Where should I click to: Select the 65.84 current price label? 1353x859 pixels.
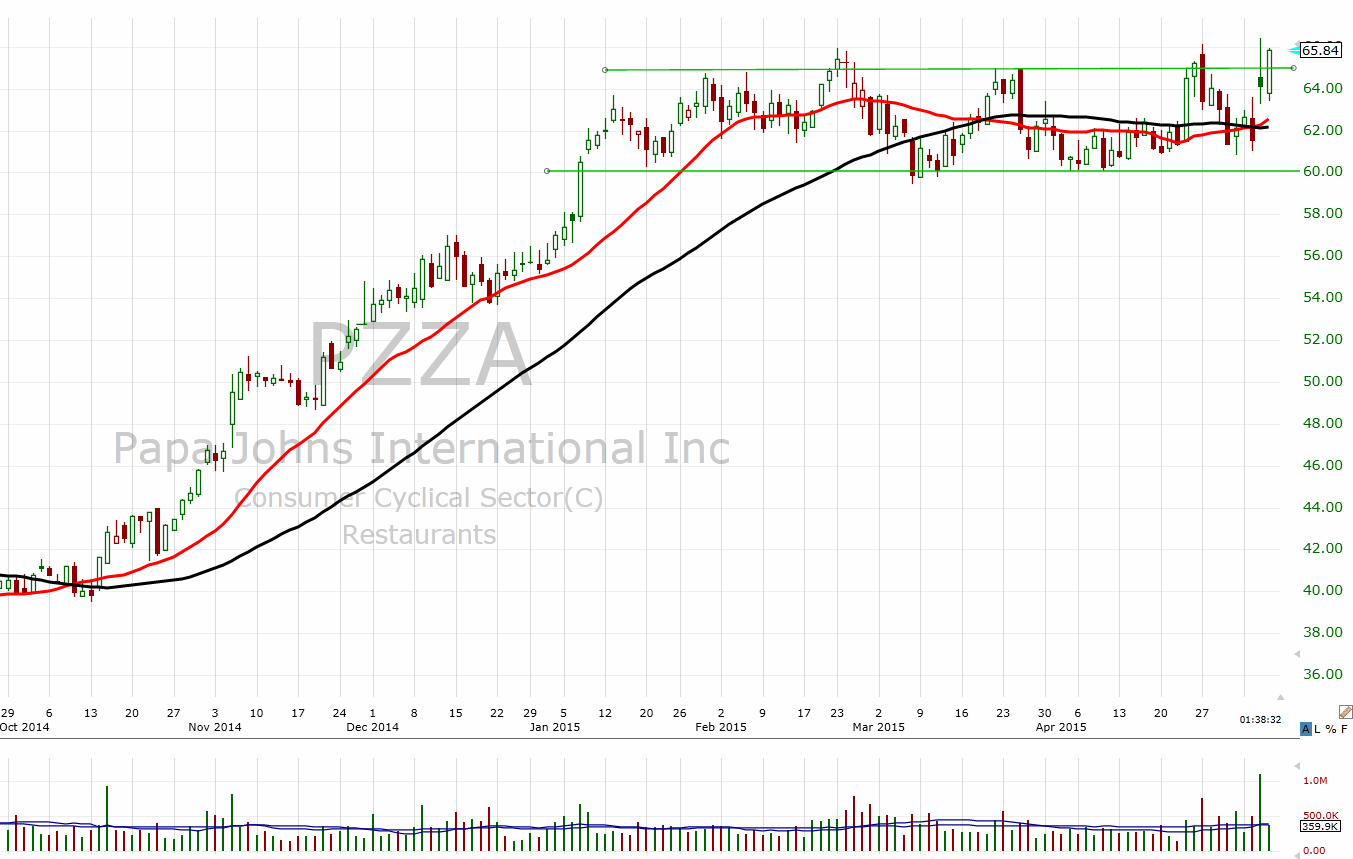(x=1322, y=50)
